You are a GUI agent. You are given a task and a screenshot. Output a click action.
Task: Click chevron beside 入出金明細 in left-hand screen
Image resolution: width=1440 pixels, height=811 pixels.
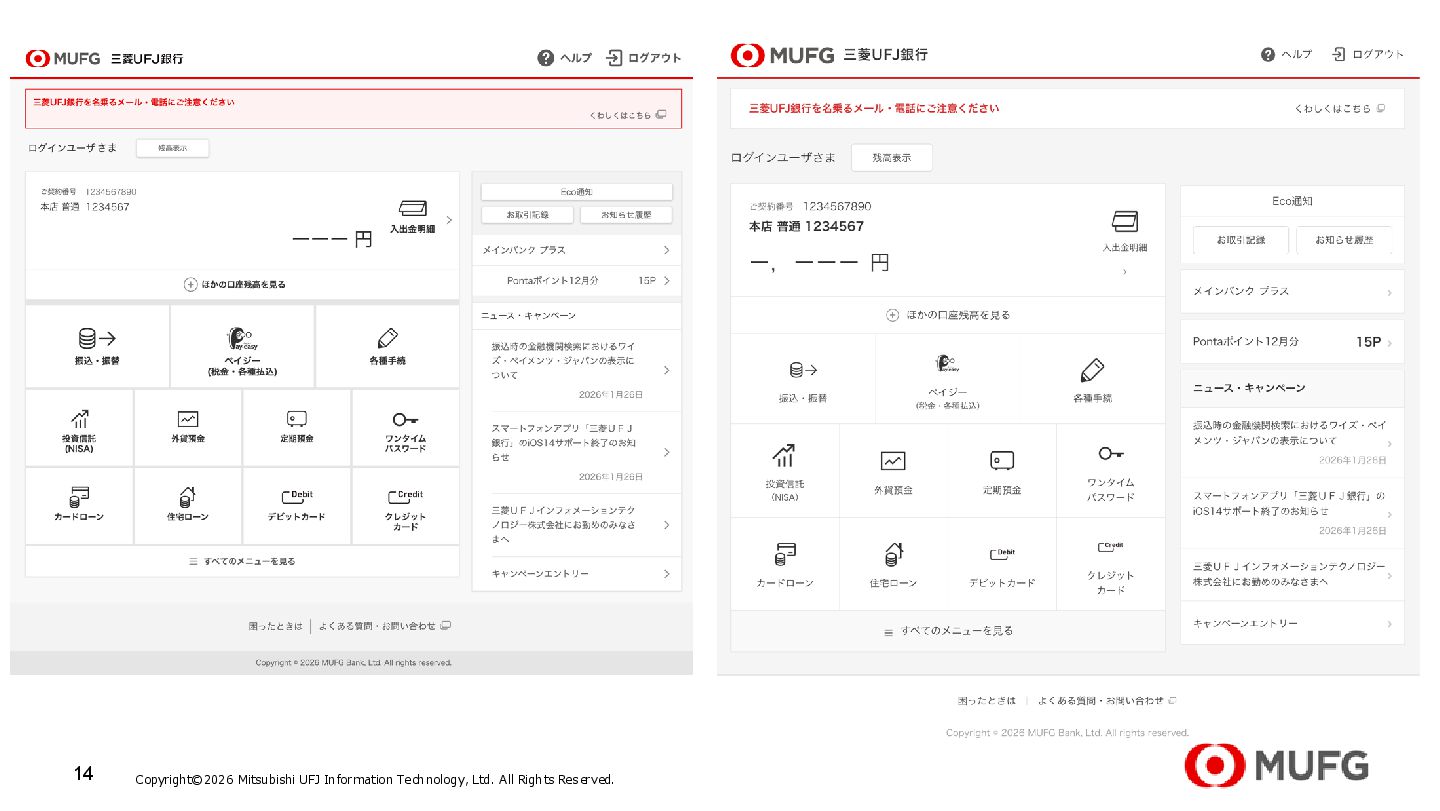point(449,220)
